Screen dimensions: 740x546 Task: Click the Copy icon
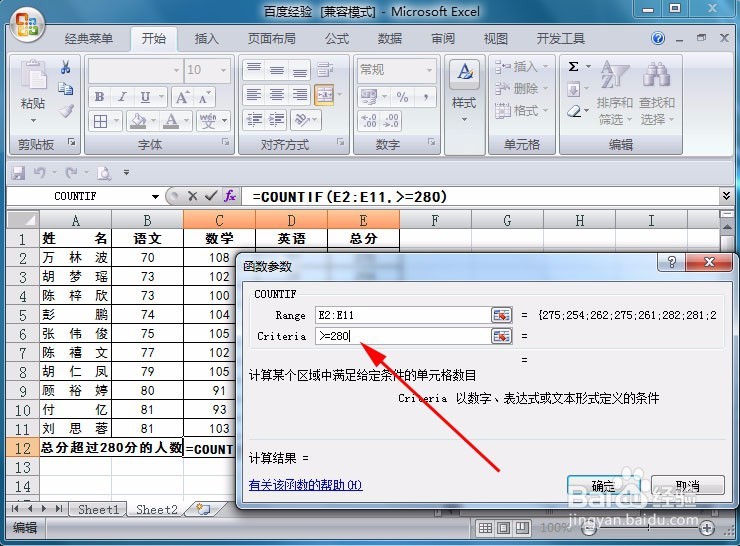pyautogui.click(x=66, y=89)
